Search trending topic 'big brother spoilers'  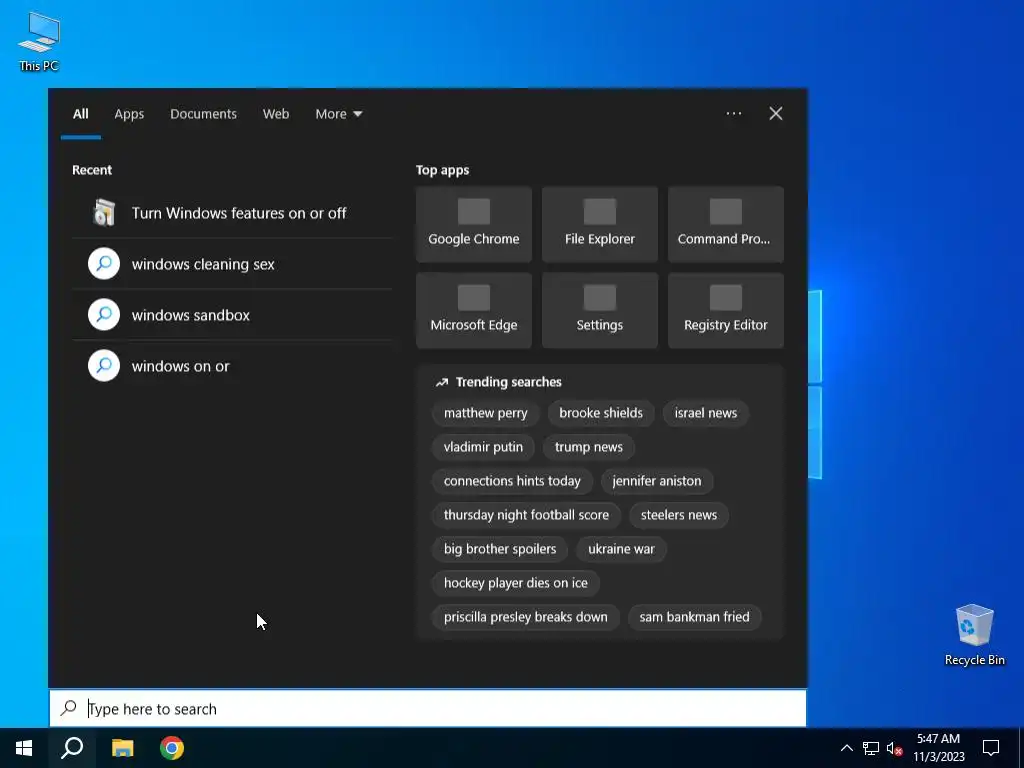(500, 549)
